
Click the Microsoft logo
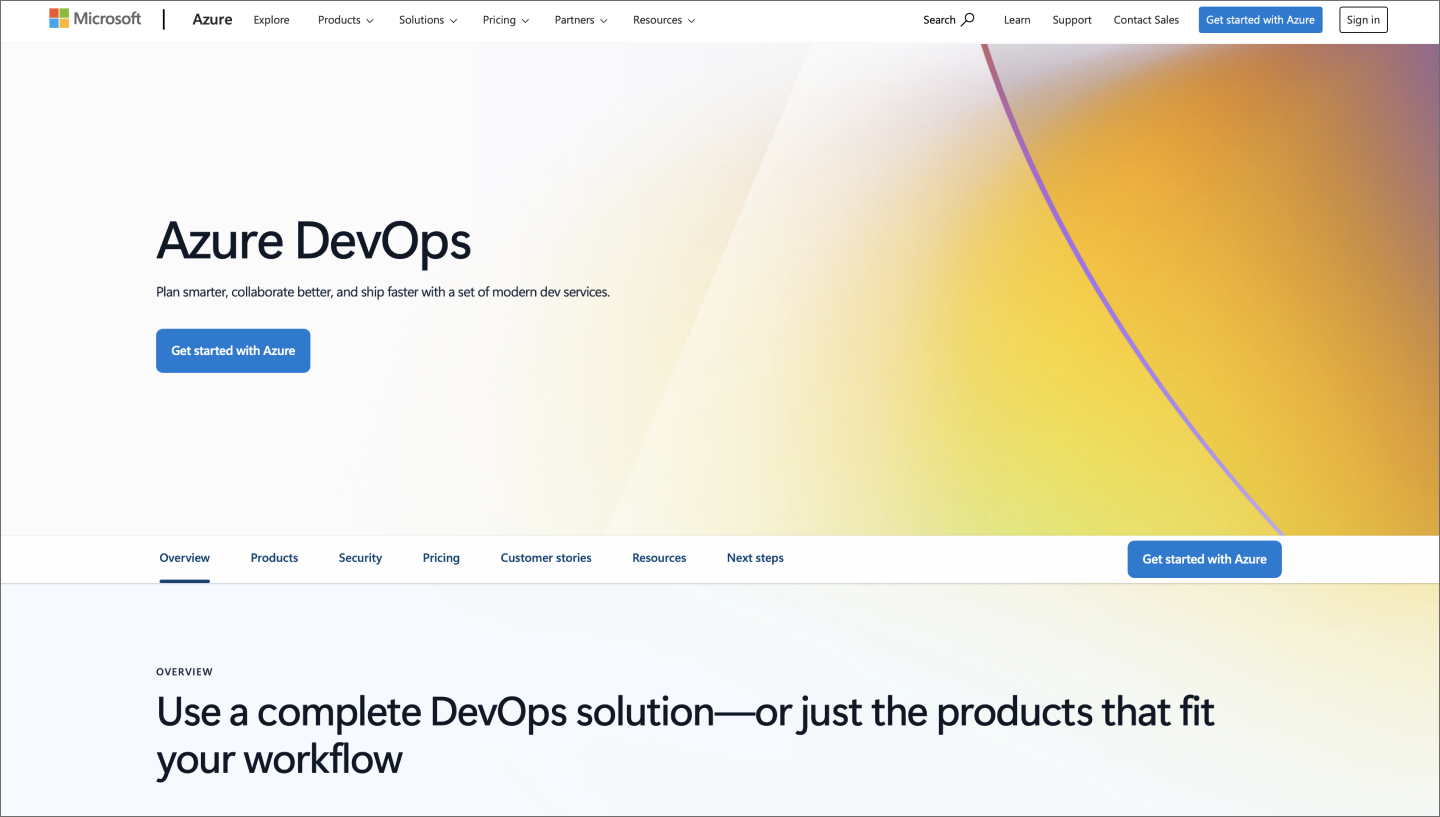pos(95,19)
